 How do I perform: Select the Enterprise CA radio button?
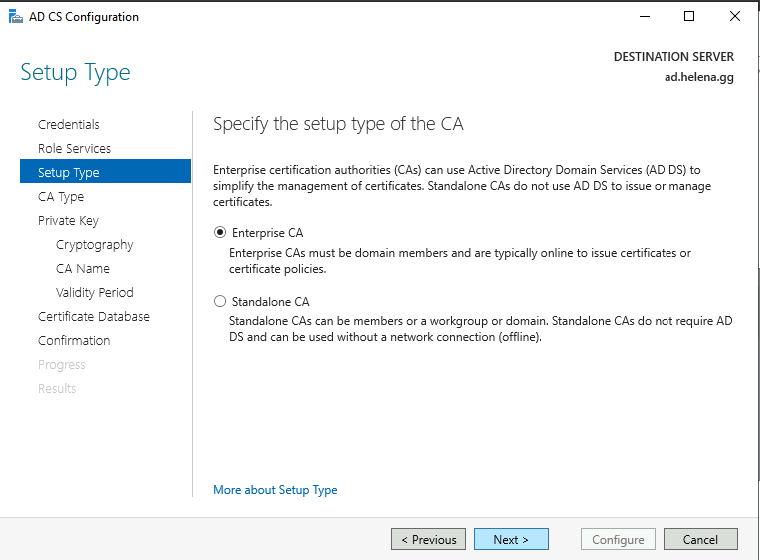220,232
